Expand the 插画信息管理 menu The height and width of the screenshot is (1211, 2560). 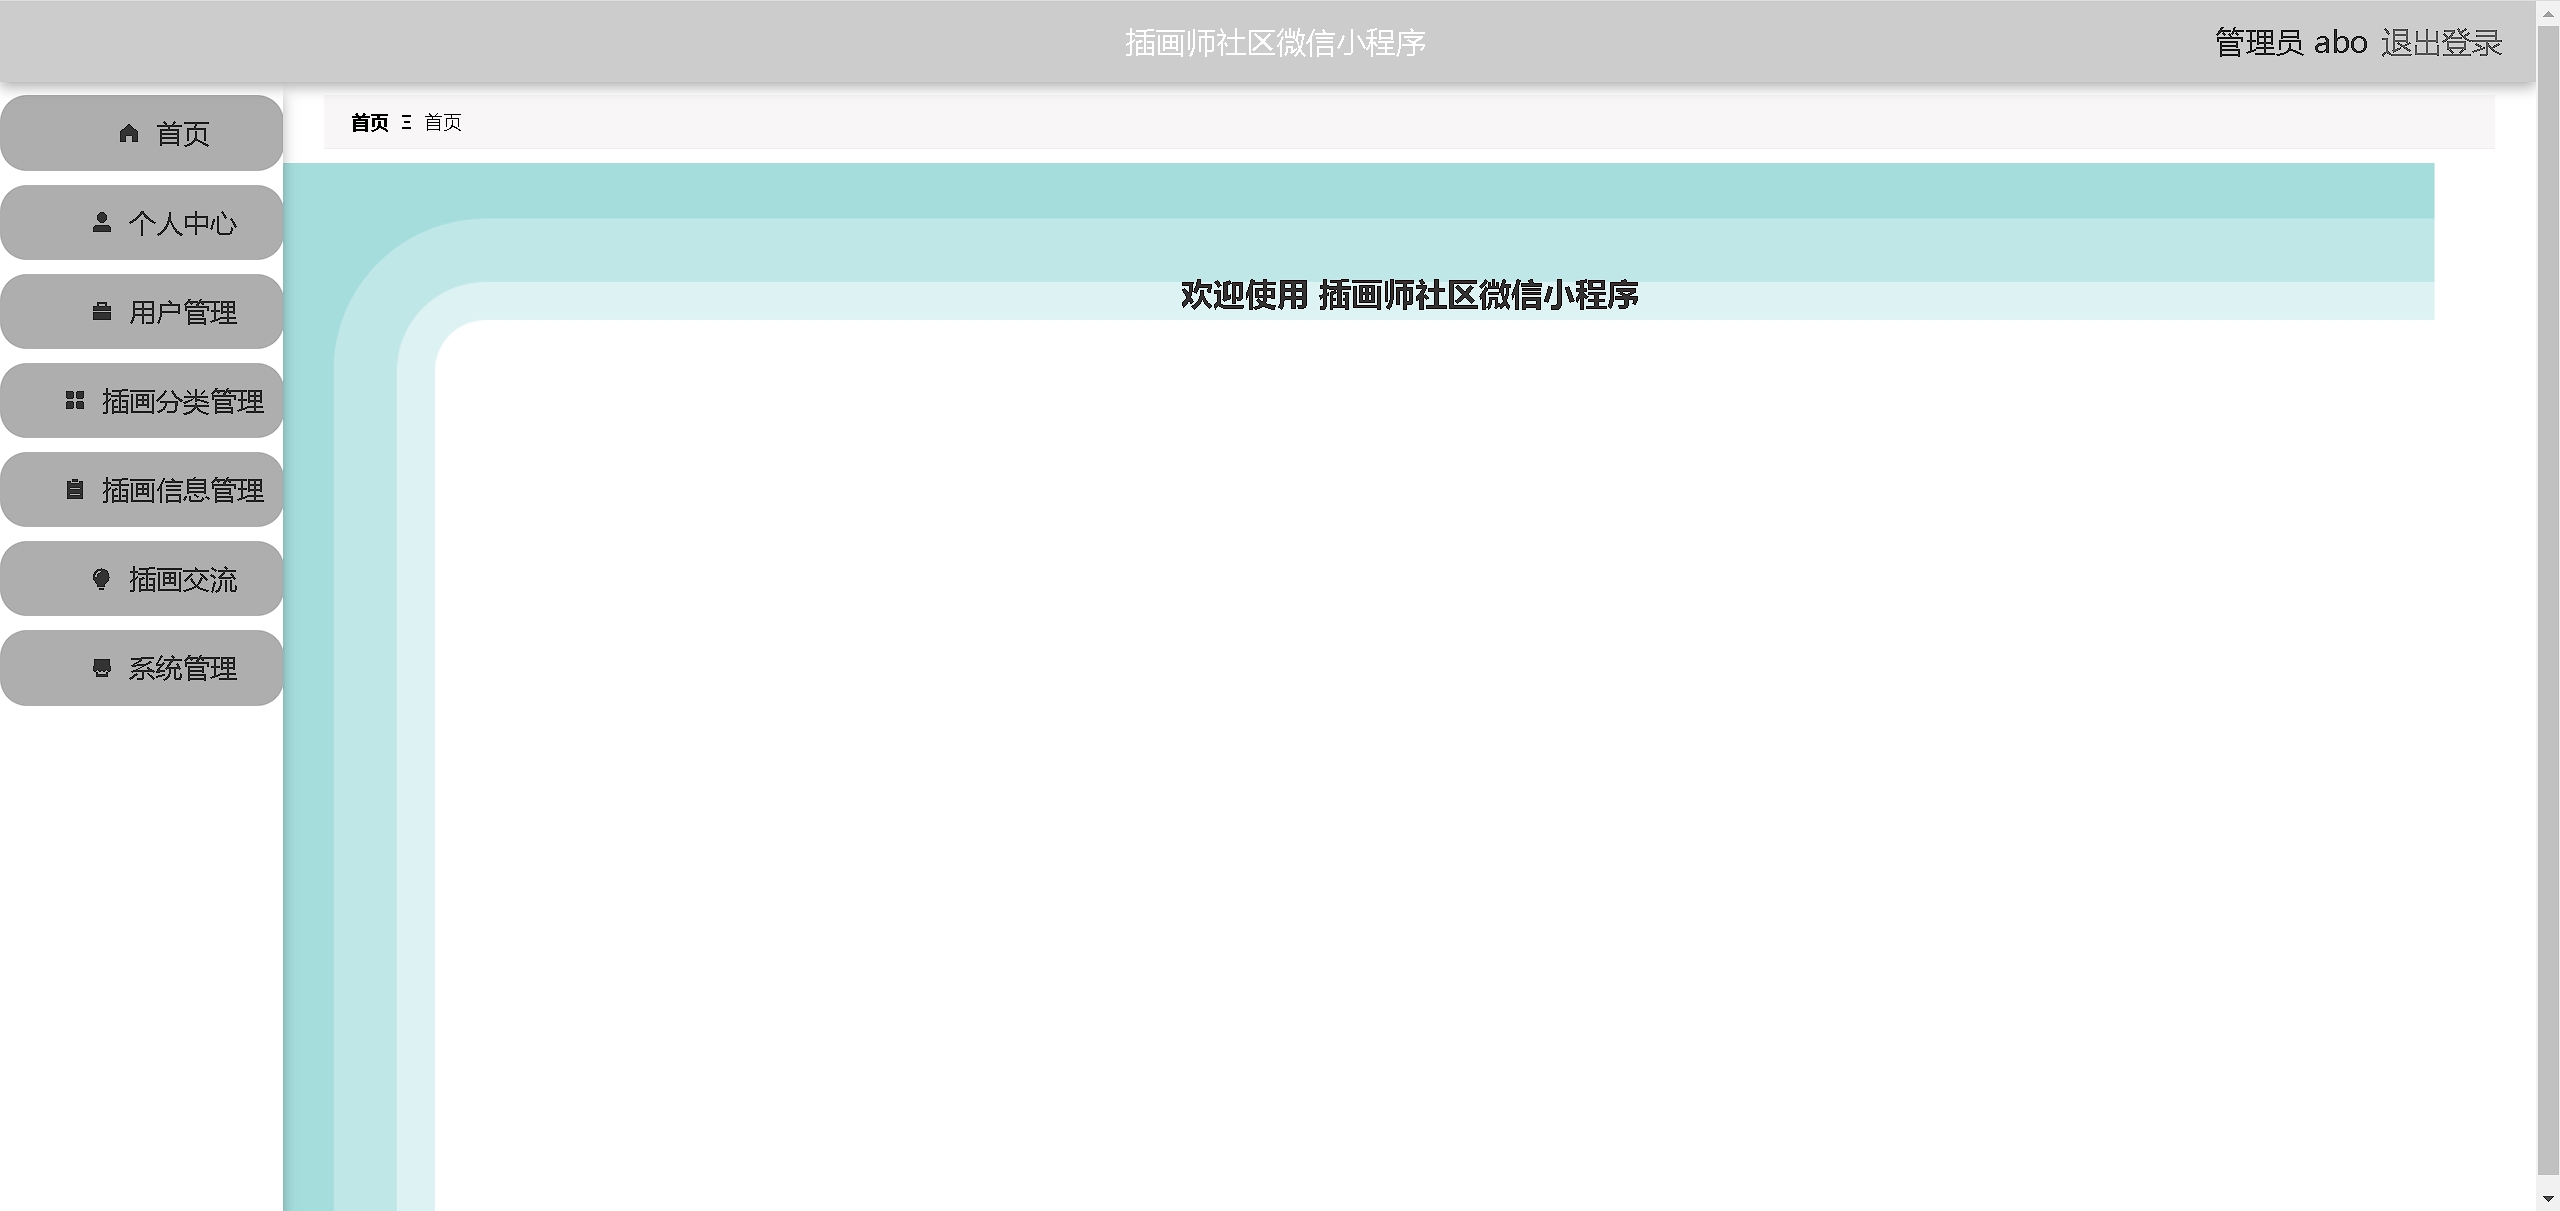pos(182,490)
